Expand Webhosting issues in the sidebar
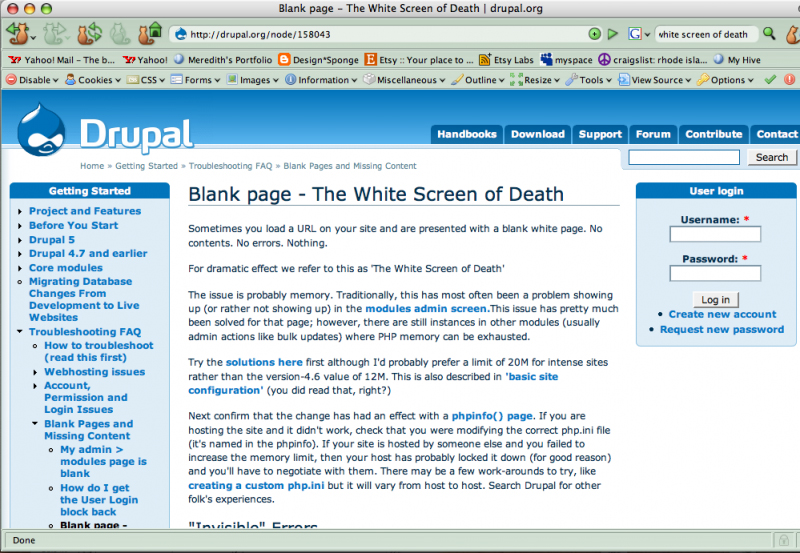The height and width of the screenshot is (553, 800). click(x=35, y=372)
